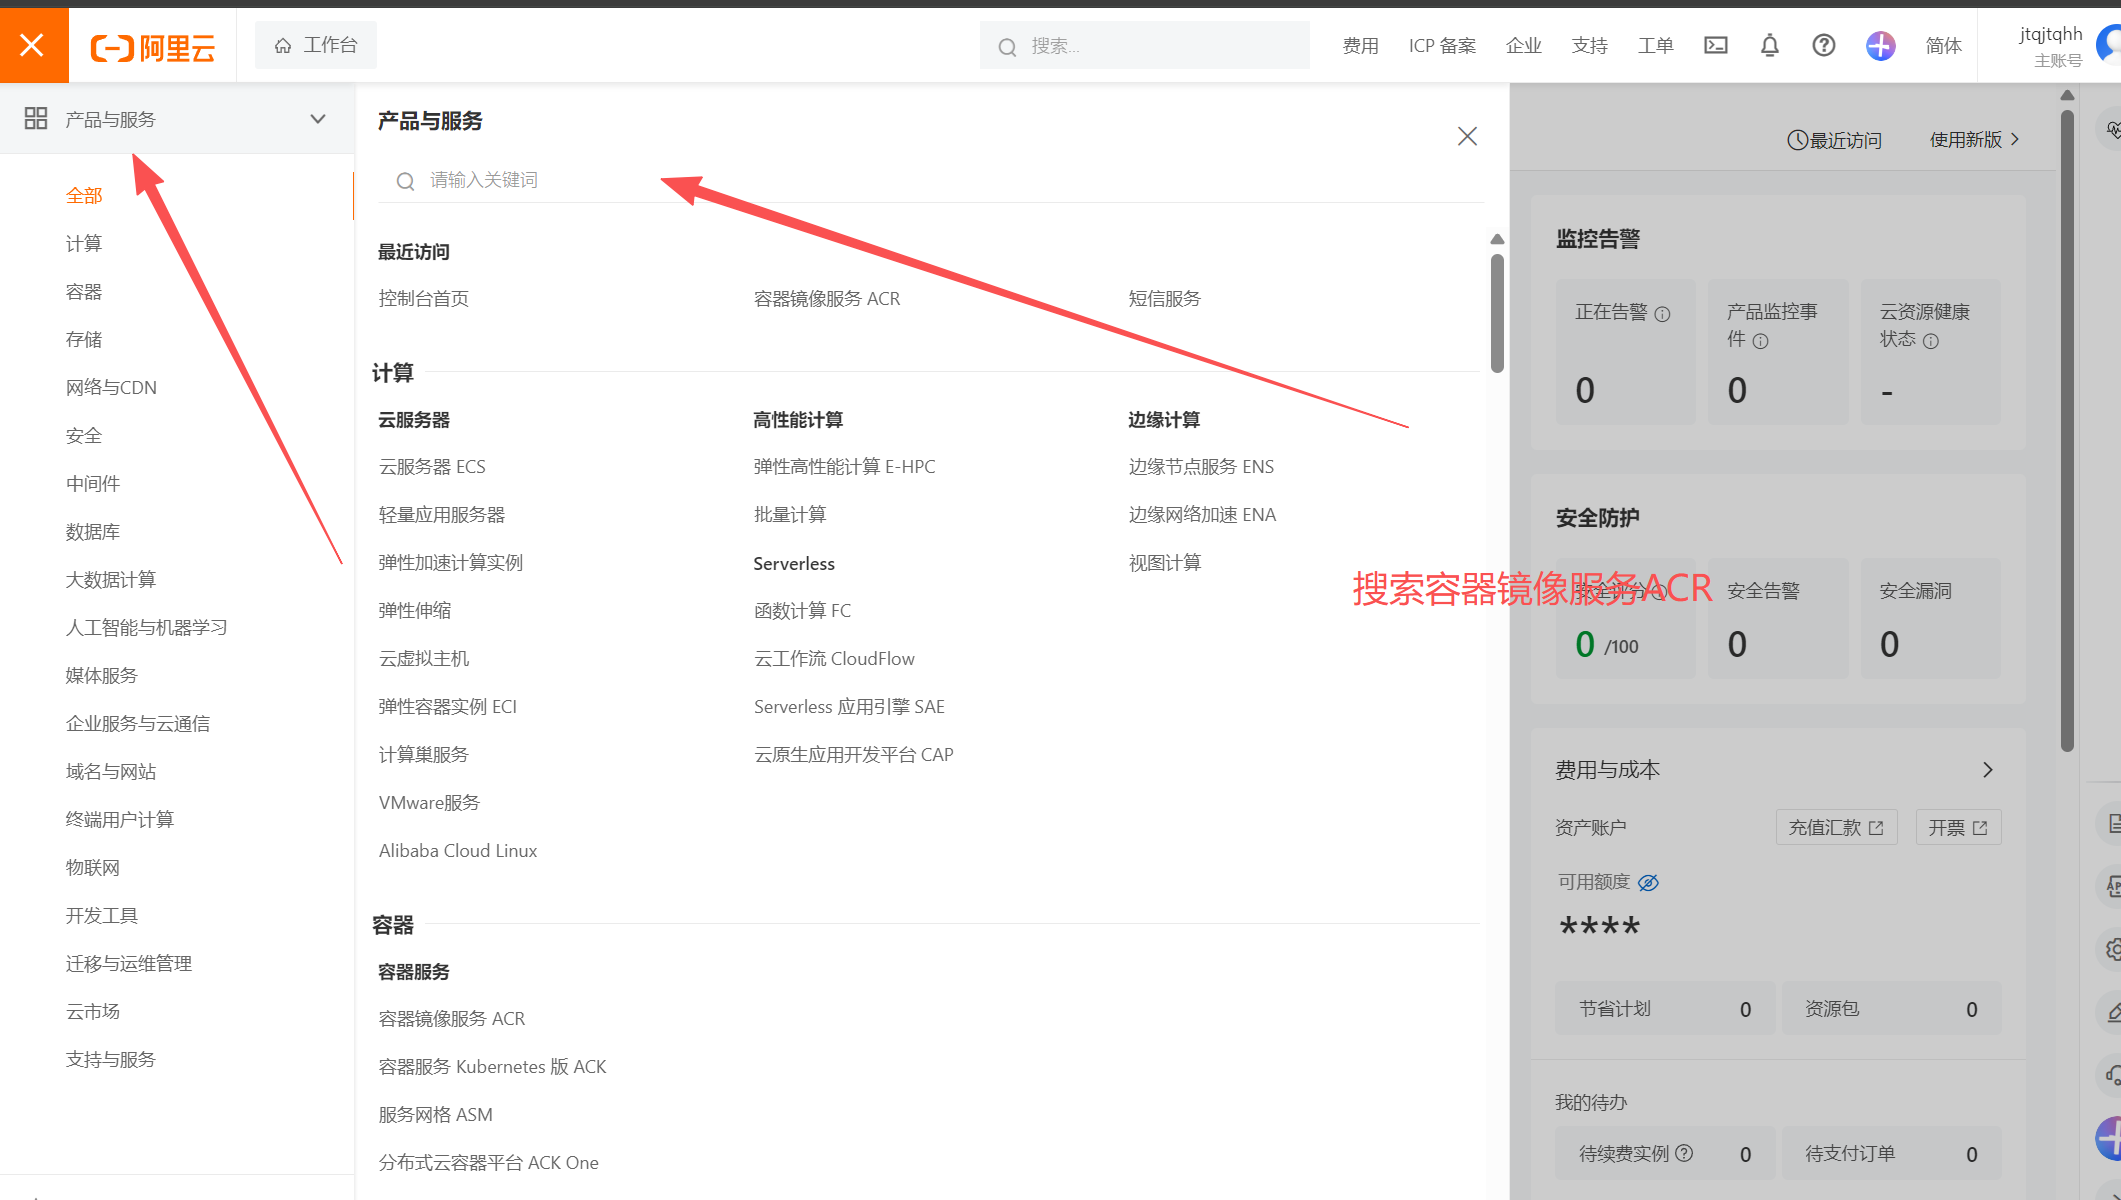Click the product panel scrollbar thumb
Image resolution: width=2121 pixels, height=1200 pixels.
coord(1497,313)
